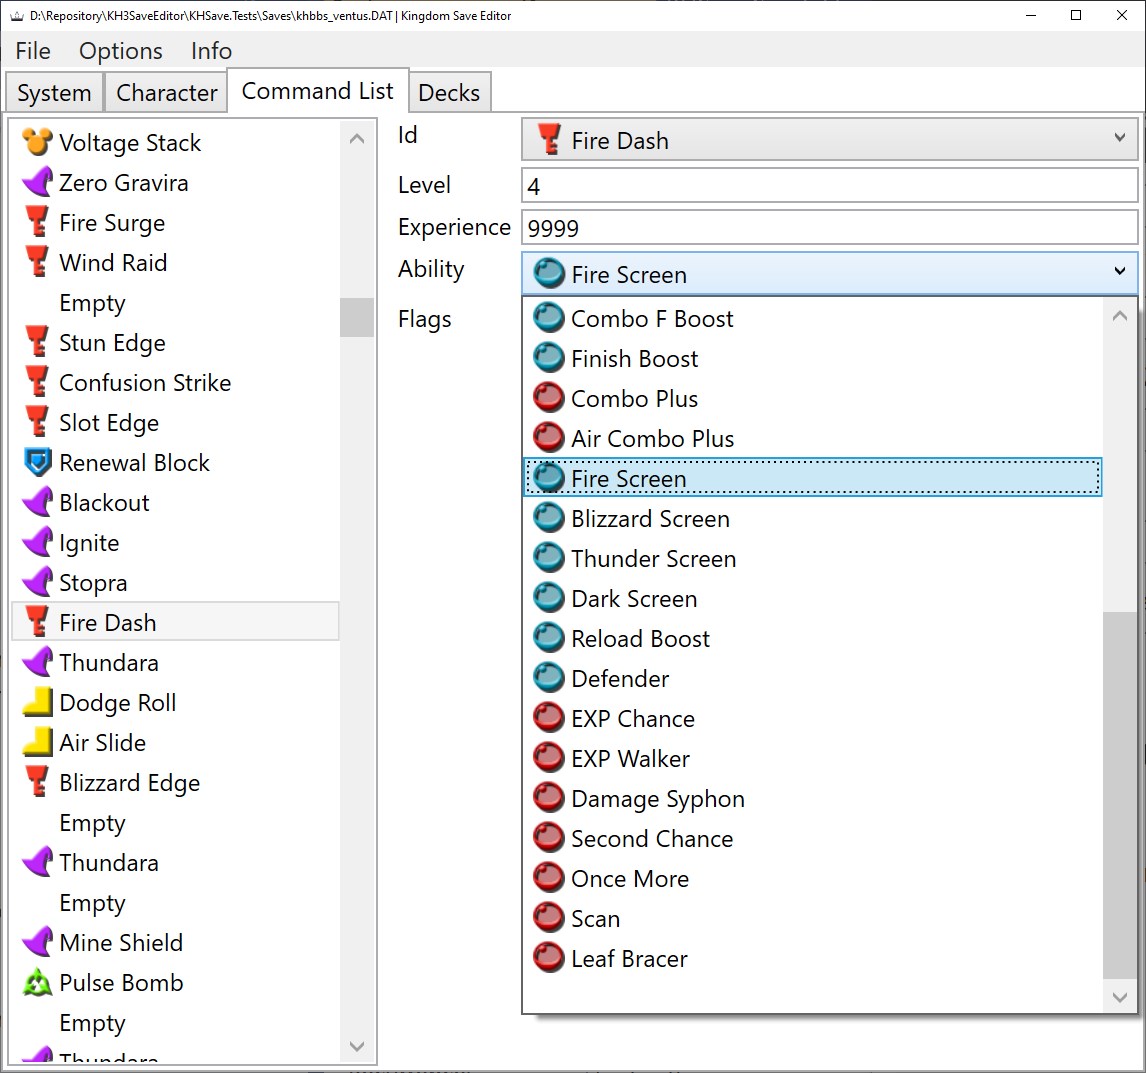This screenshot has width=1146, height=1073.
Task: Choose Dark Screen from the ability list
Action: tap(812, 599)
